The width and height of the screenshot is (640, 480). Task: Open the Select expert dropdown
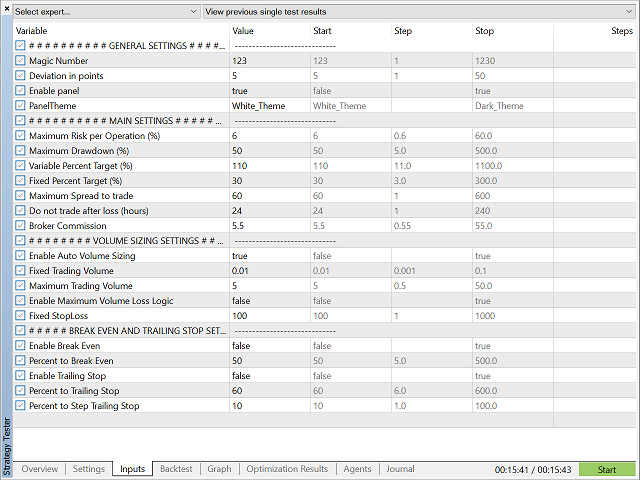point(106,12)
